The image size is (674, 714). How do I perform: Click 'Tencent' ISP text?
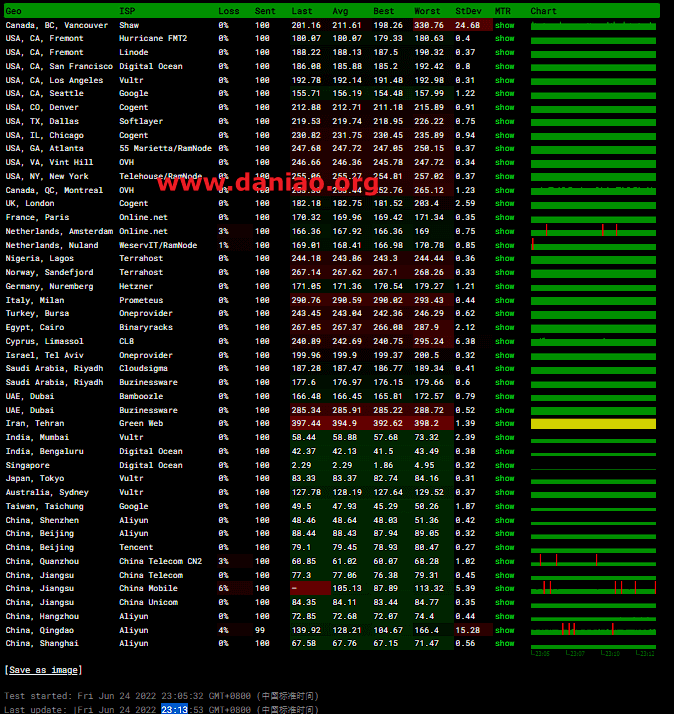point(136,547)
